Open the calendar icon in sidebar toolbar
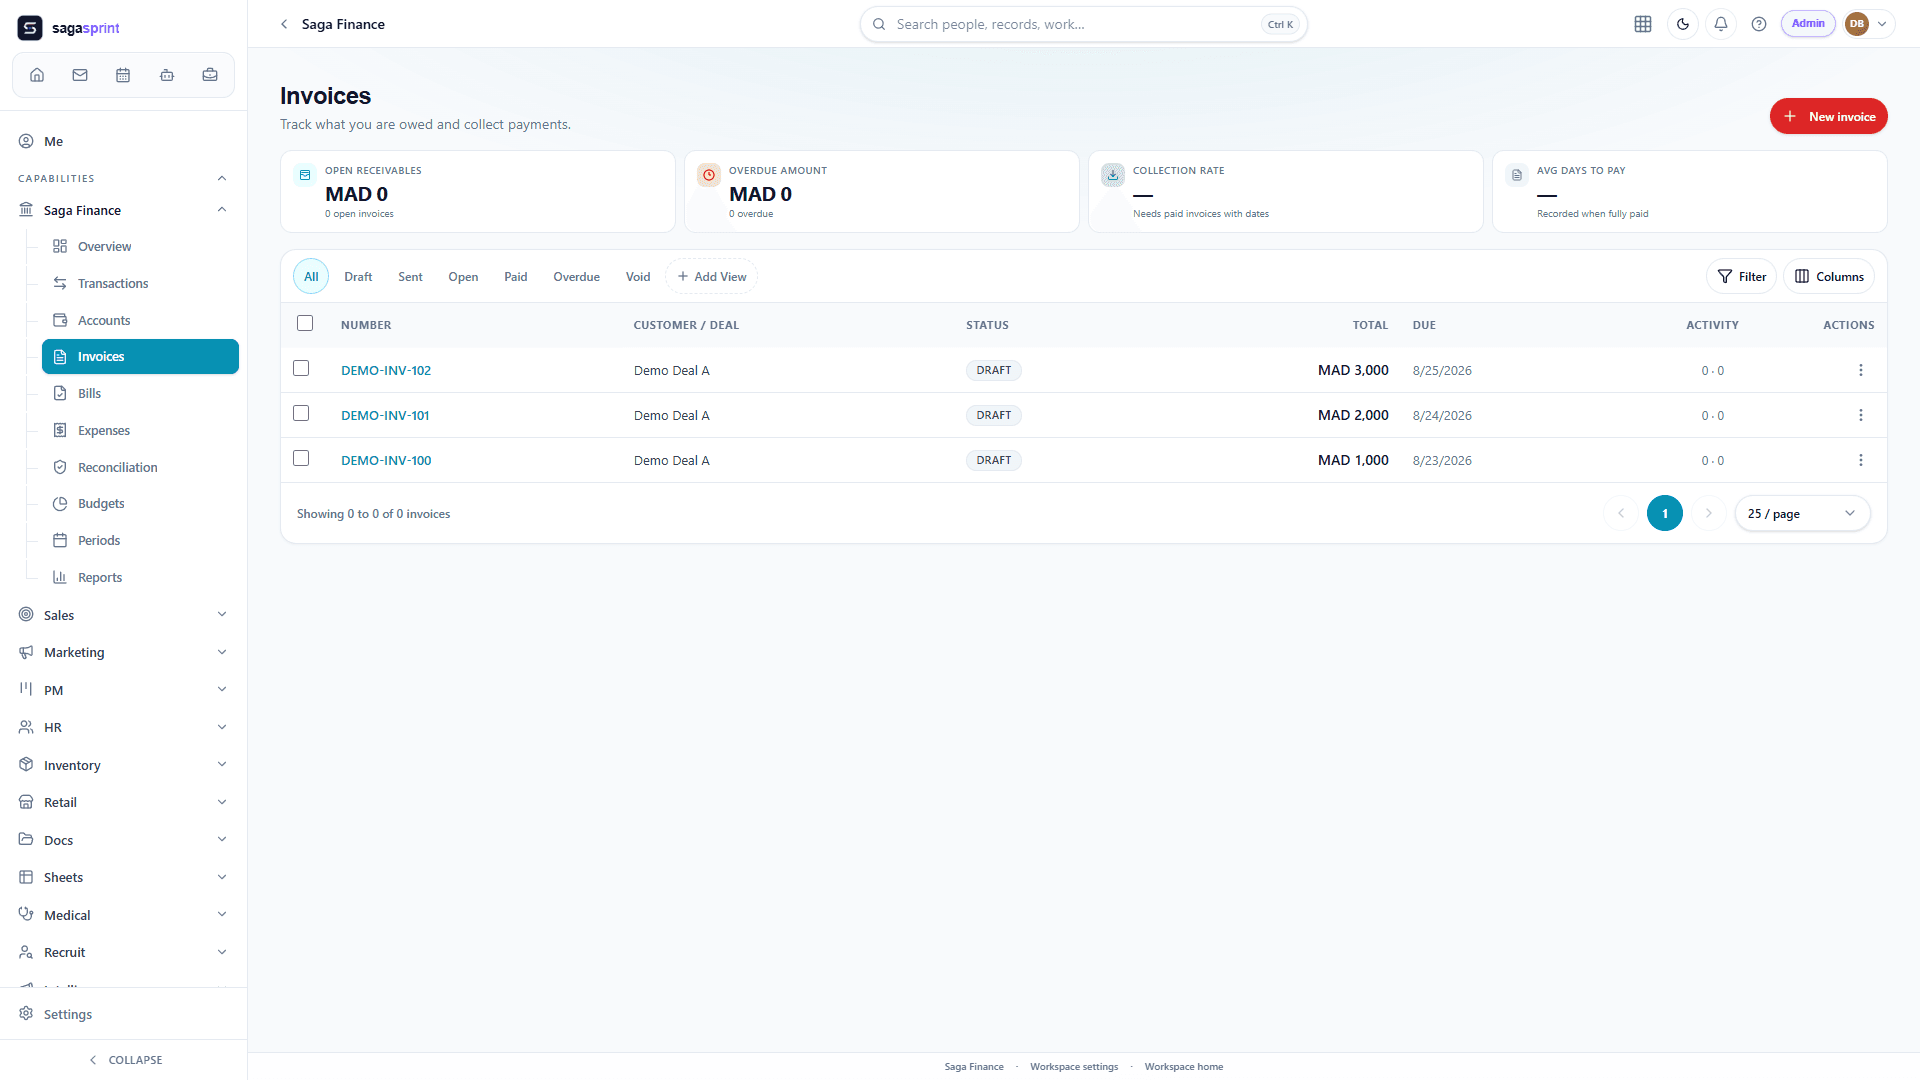This screenshot has width=1920, height=1080. point(123,75)
